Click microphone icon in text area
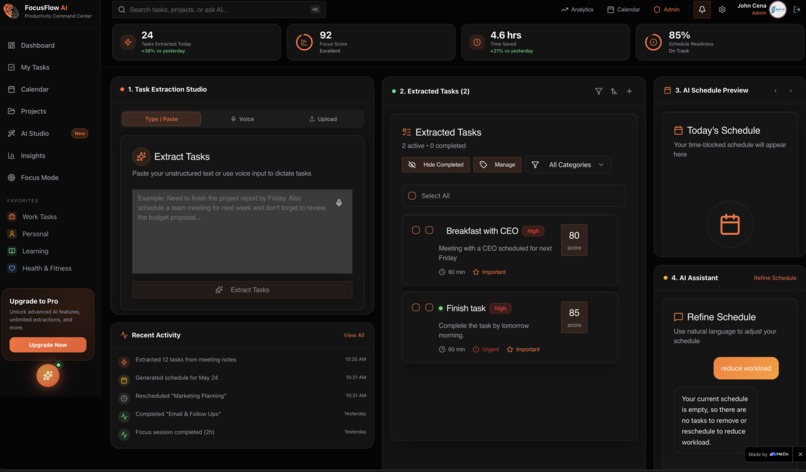Viewport: 806px width, 472px height. pyautogui.click(x=339, y=203)
